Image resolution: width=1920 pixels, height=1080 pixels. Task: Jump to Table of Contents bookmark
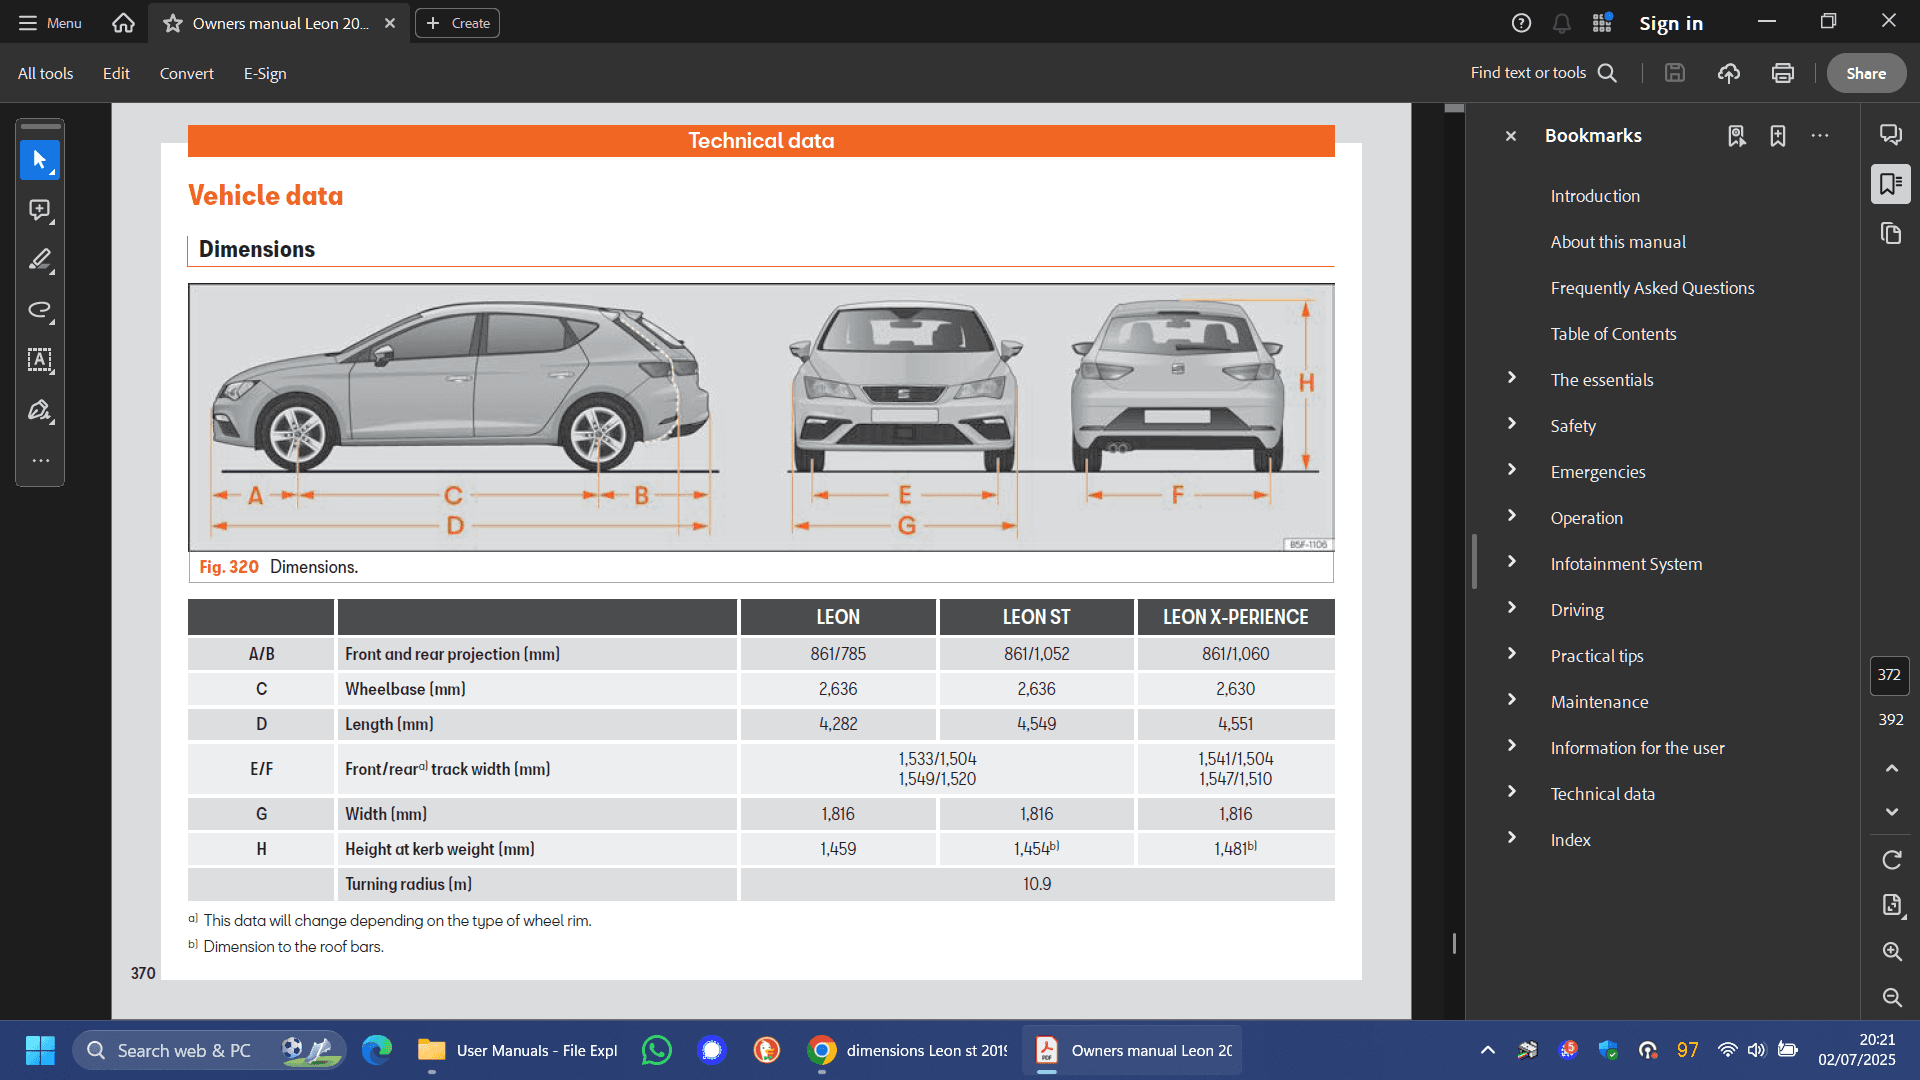pos(1613,334)
